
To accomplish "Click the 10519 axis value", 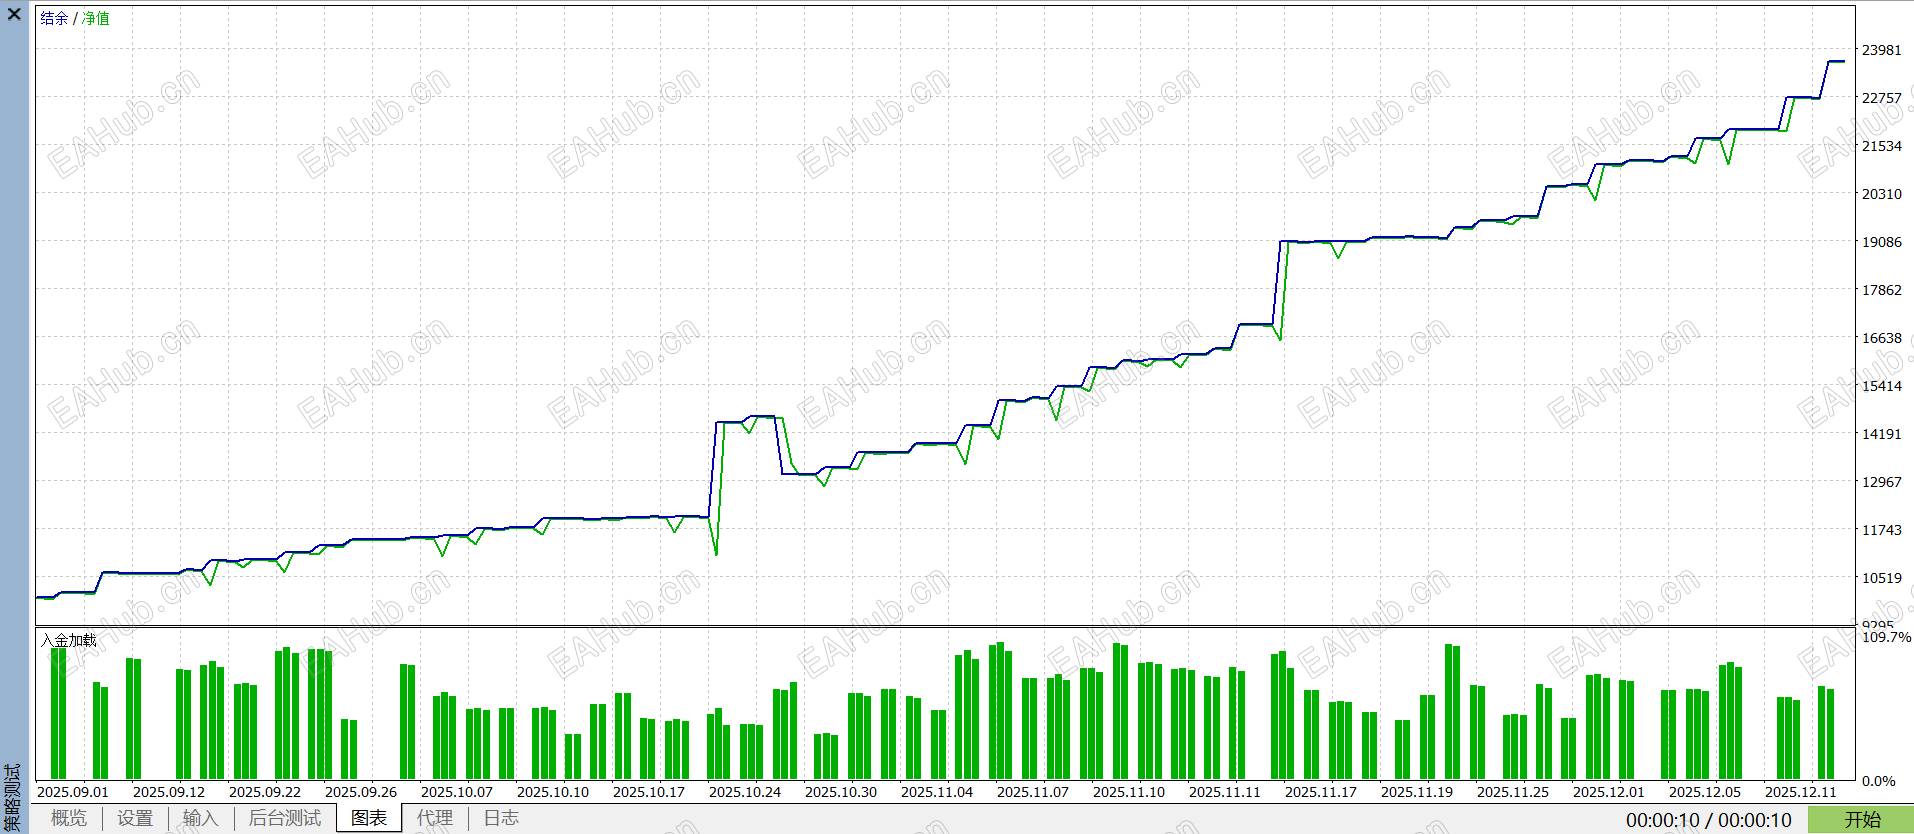I will click(1881, 578).
